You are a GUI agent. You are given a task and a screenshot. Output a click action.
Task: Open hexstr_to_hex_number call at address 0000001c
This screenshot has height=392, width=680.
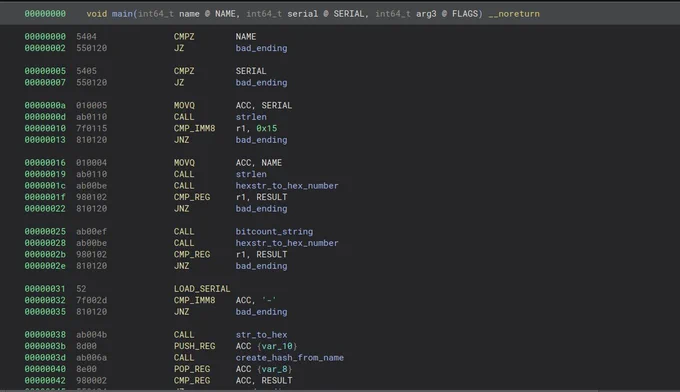click(287, 186)
